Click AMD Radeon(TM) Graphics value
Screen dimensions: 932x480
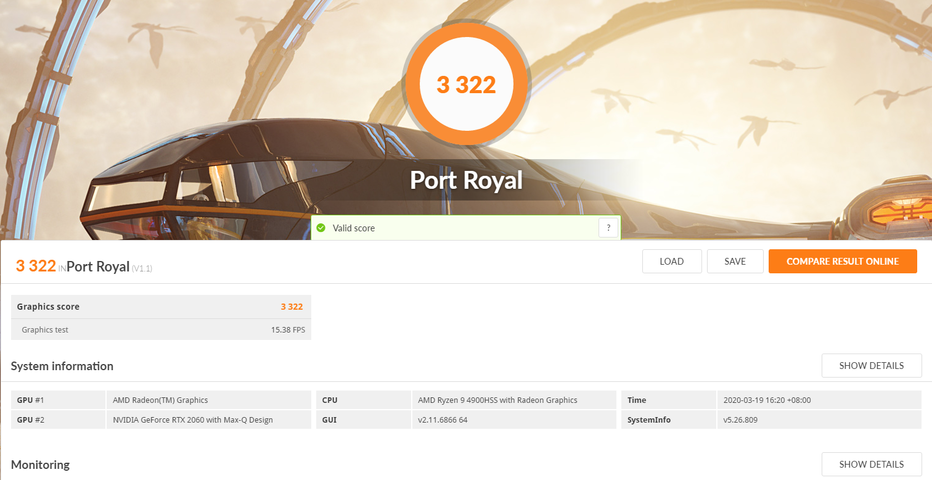tap(160, 400)
